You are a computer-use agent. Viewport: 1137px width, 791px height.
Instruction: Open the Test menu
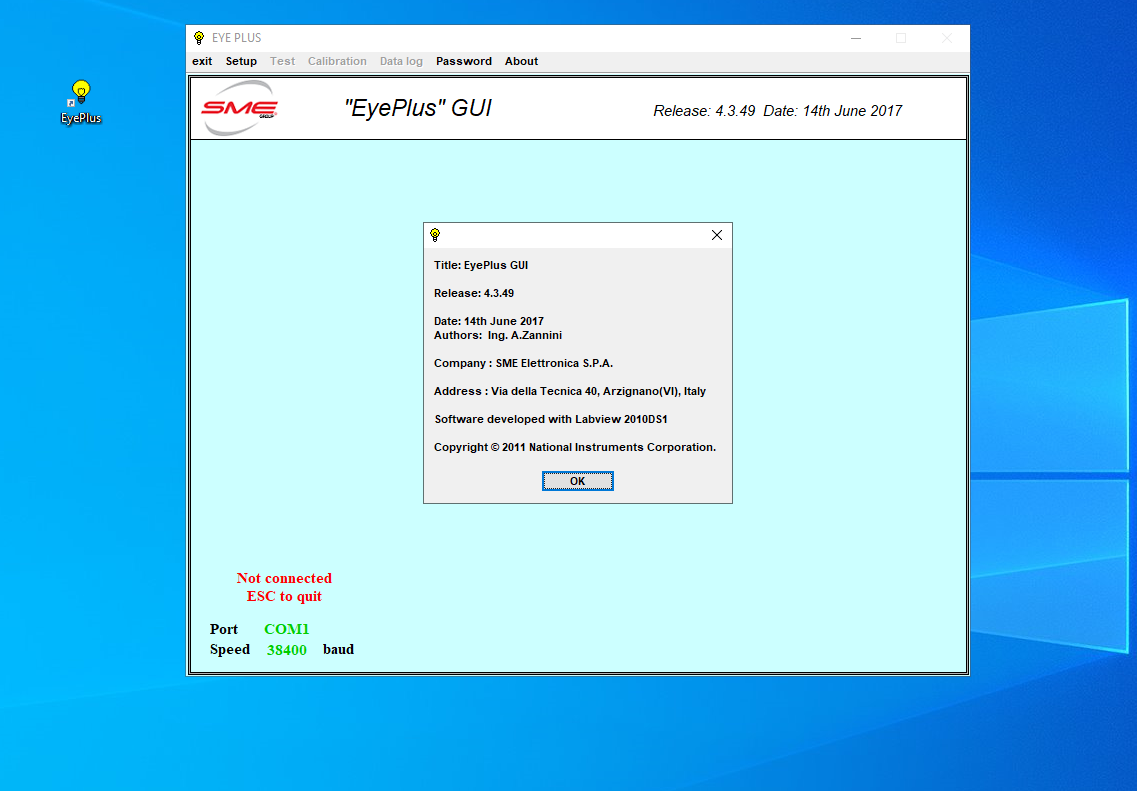tap(282, 62)
